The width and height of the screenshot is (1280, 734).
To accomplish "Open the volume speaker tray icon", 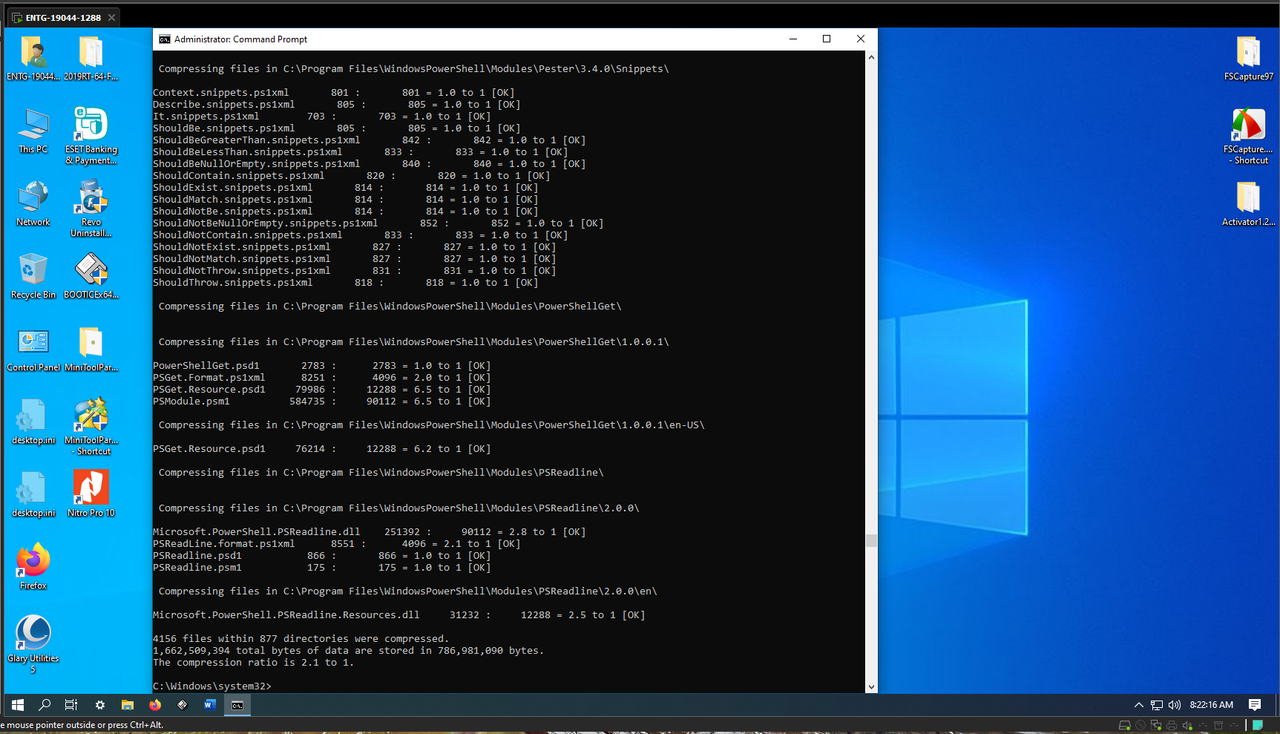I will (1174, 705).
